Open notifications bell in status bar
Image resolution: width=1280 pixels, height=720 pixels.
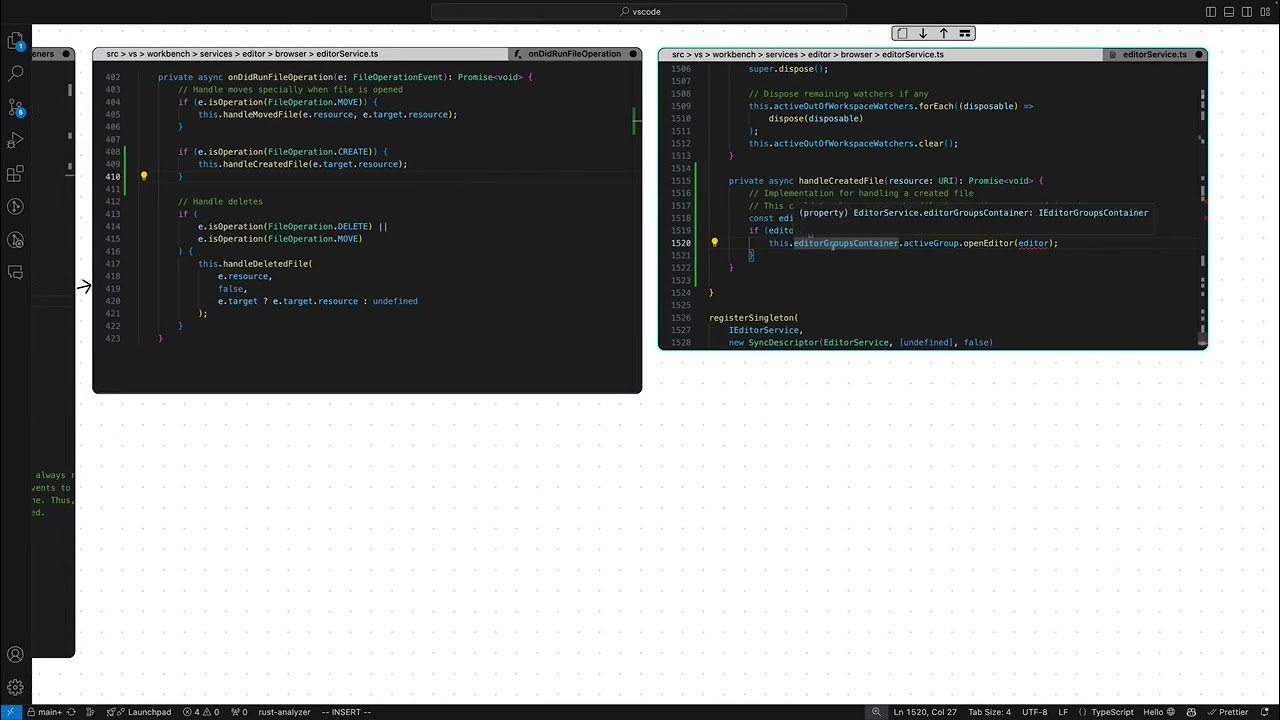1265,712
